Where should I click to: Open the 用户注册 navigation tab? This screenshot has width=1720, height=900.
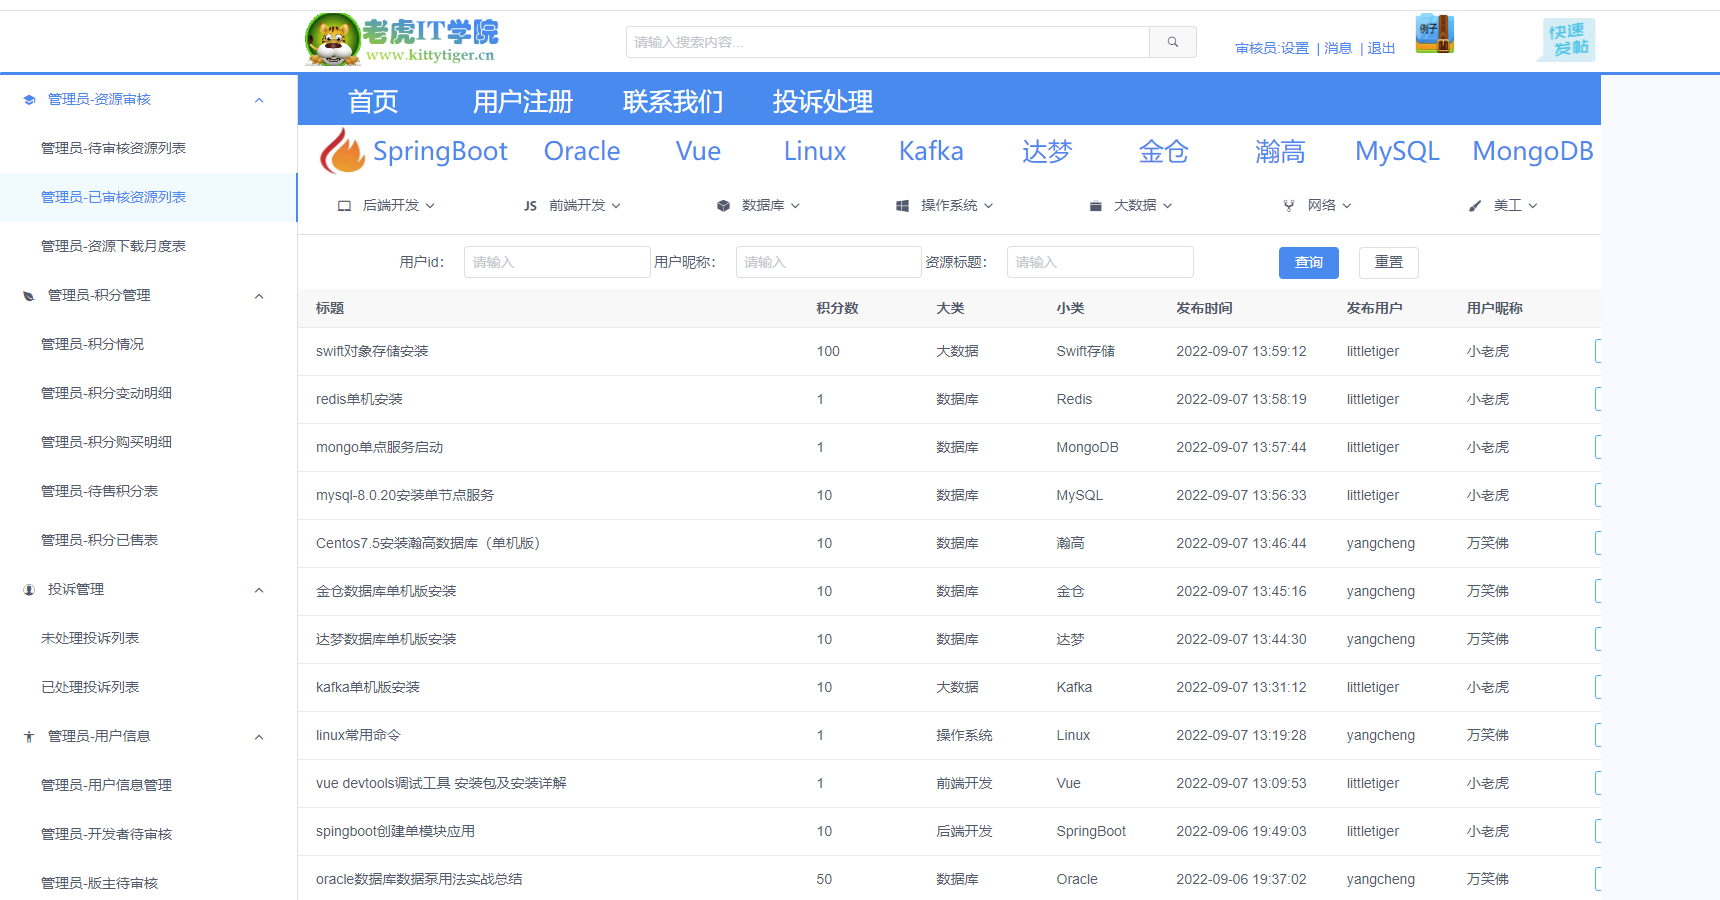pyautogui.click(x=523, y=102)
